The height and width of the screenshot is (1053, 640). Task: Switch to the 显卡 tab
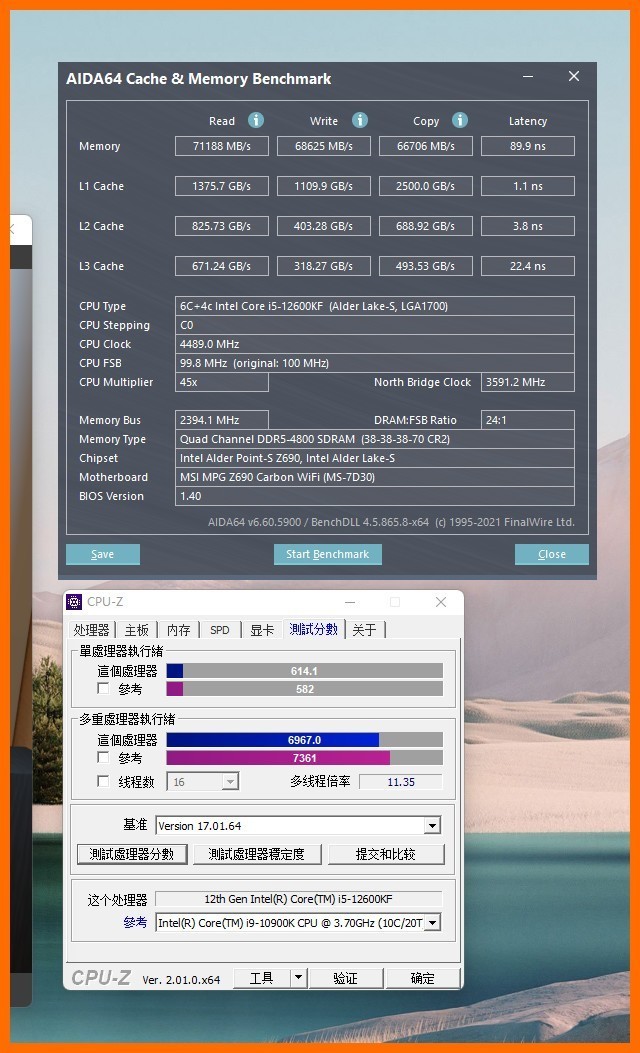[x=262, y=630]
